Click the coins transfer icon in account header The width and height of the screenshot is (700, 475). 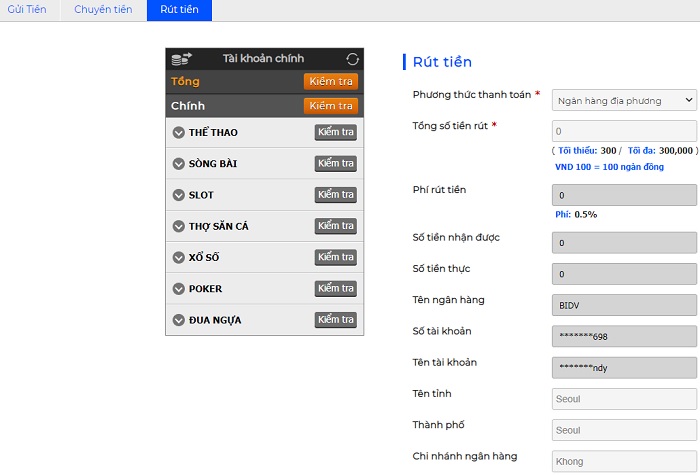[181, 59]
